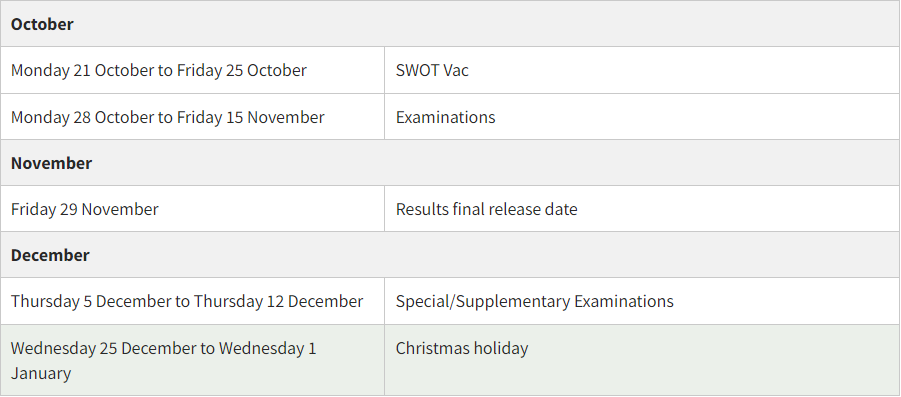901x397 pixels.
Task: Select the Wednesday 25 December date range
Action: point(163,360)
